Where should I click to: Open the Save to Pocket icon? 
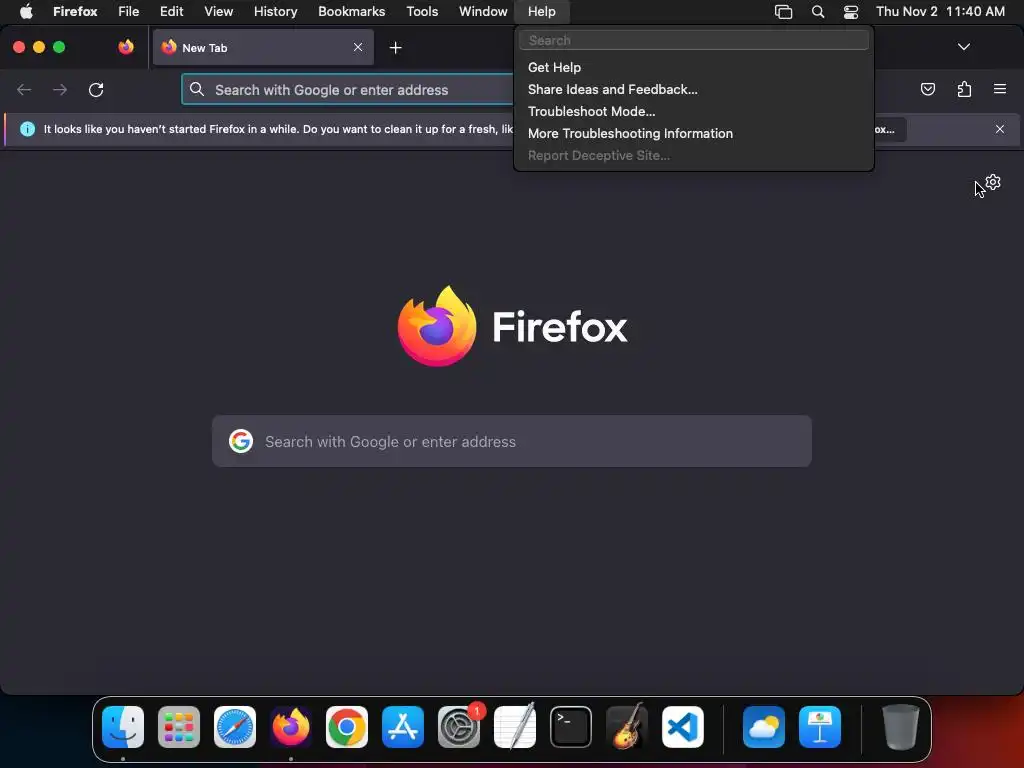click(x=928, y=89)
